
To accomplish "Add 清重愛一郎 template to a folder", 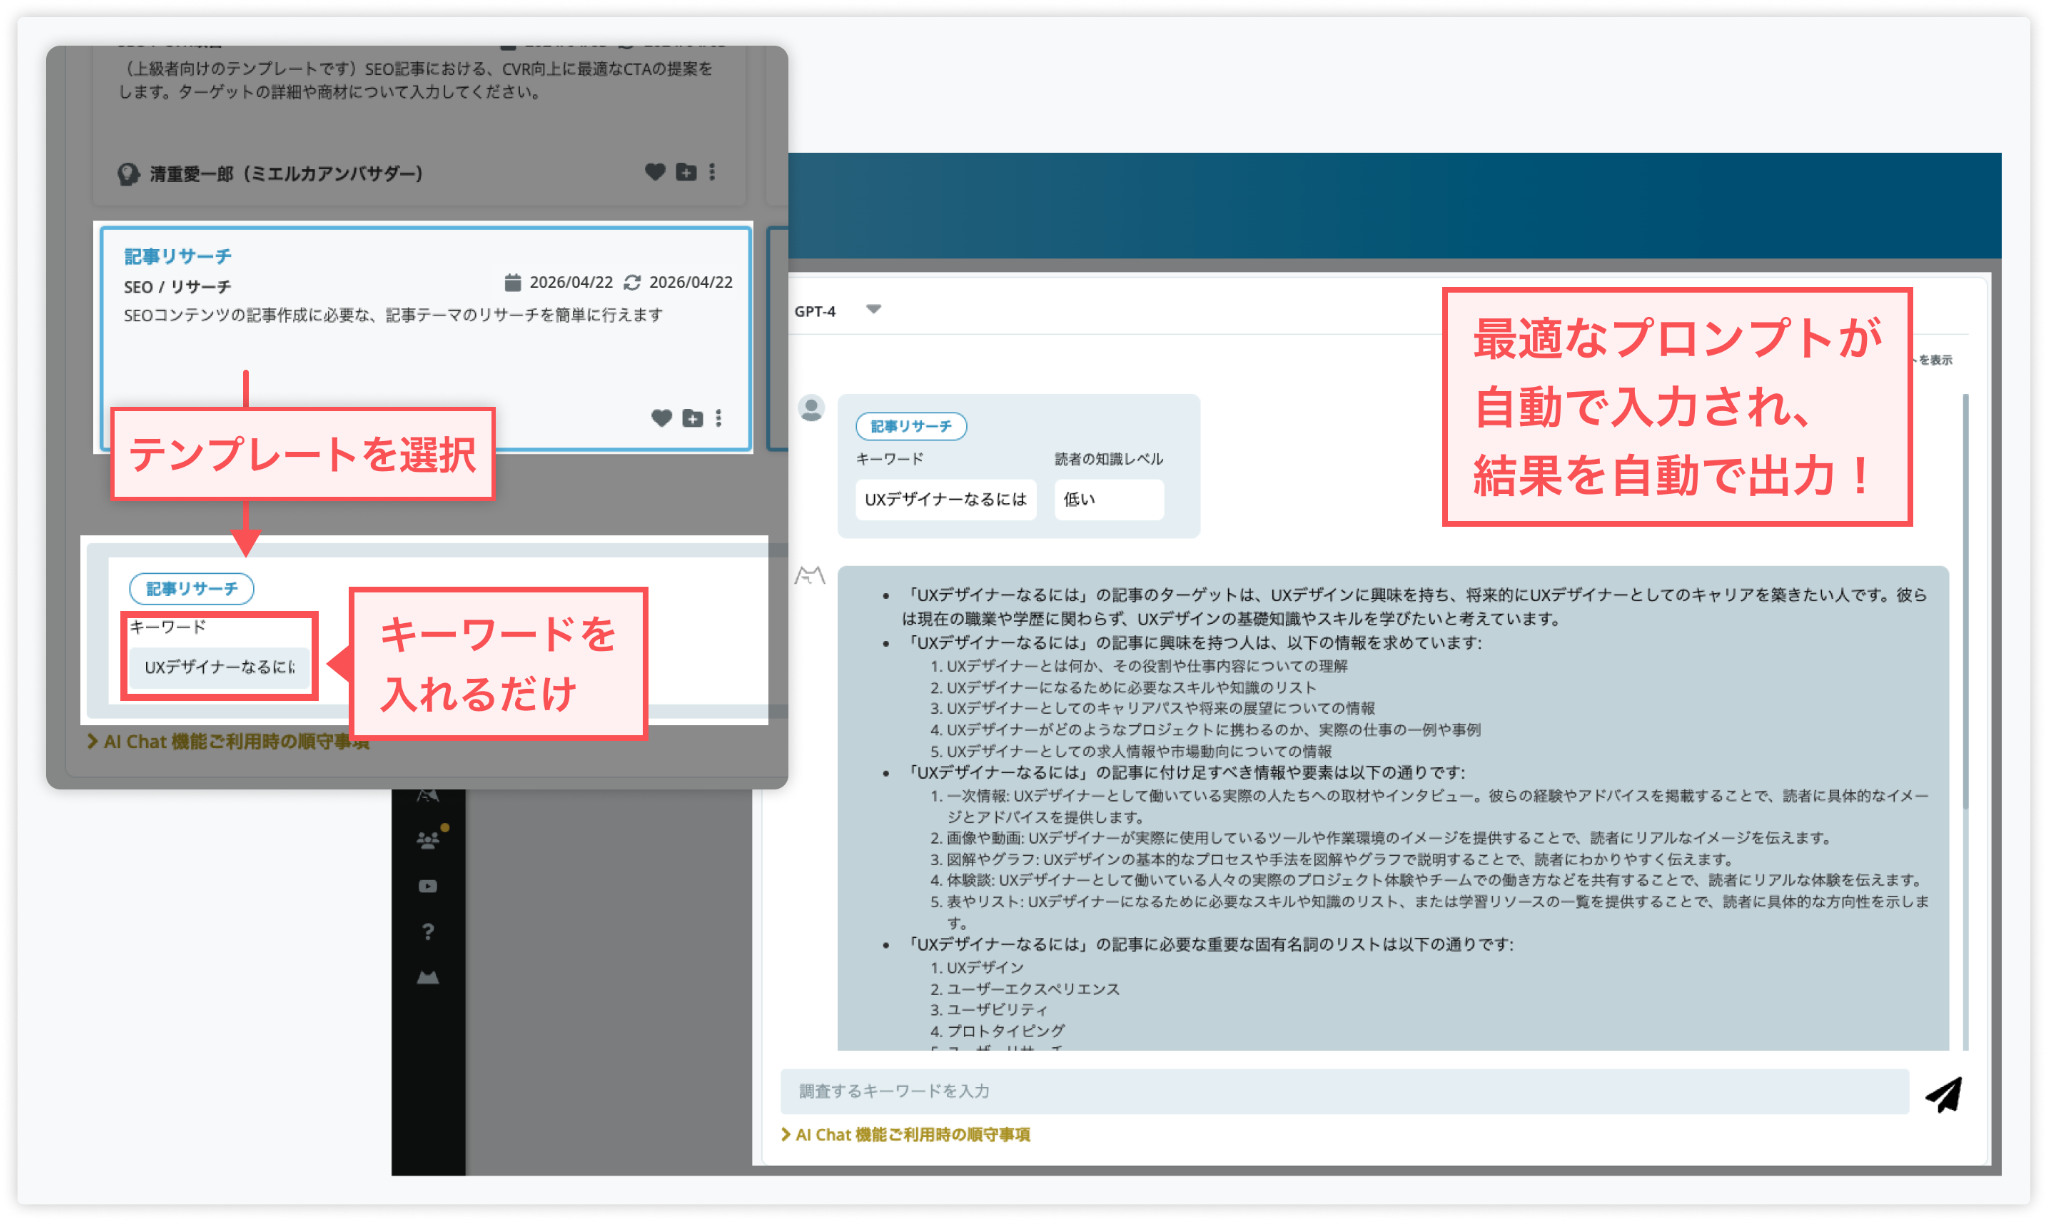I will coord(686,172).
